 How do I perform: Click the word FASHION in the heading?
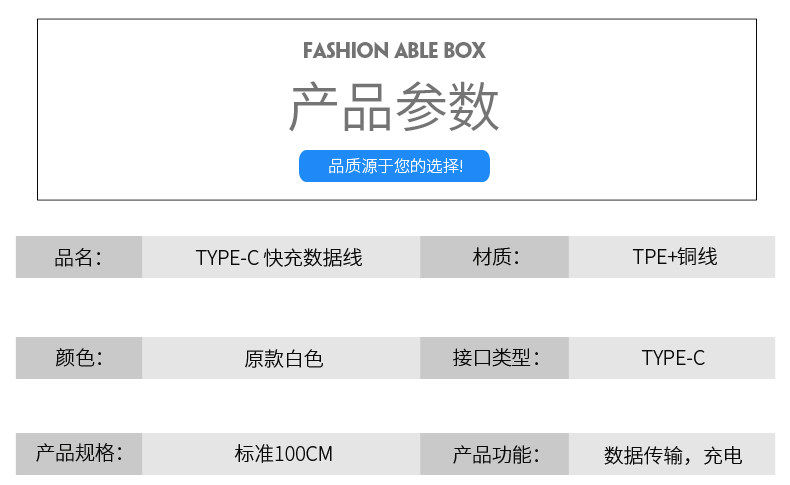(x=345, y=50)
